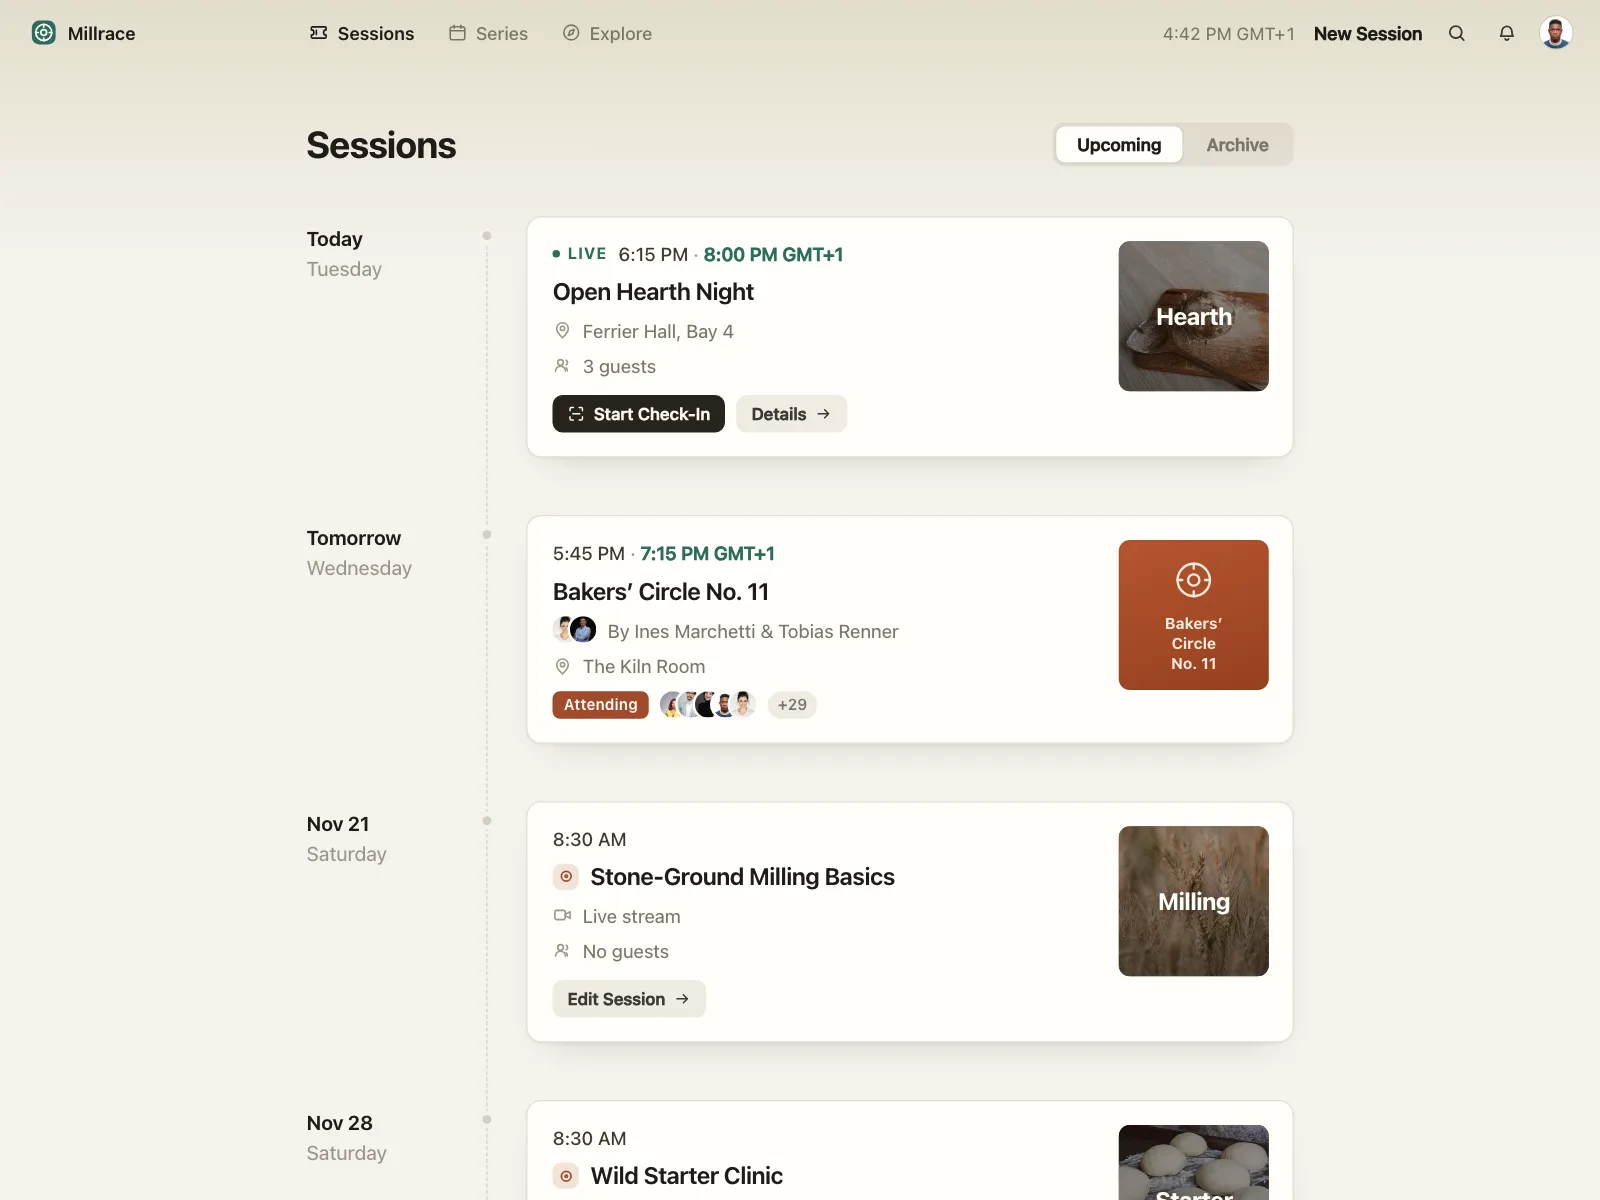
Task: Select the Upcoming sessions tab
Action: click(x=1119, y=145)
